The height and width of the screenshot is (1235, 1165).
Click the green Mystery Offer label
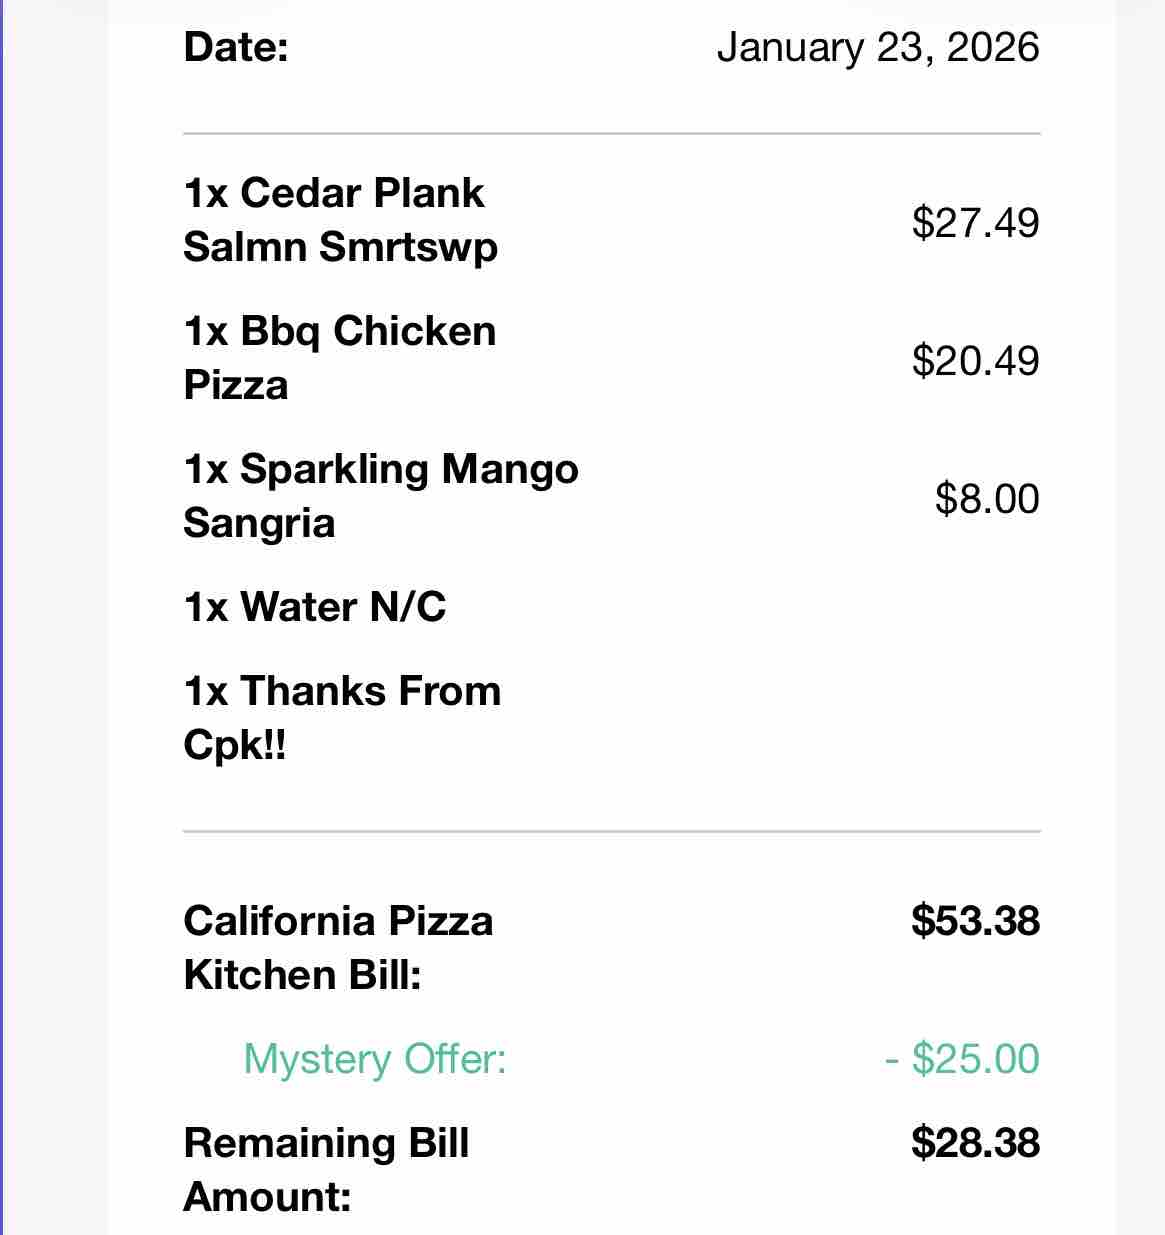(375, 1059)
